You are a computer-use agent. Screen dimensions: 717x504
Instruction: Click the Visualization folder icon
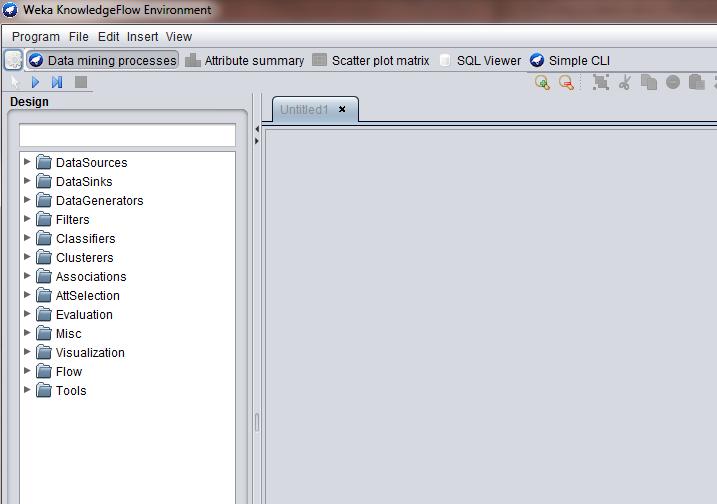pyautogui.click(x=44, y=352)
